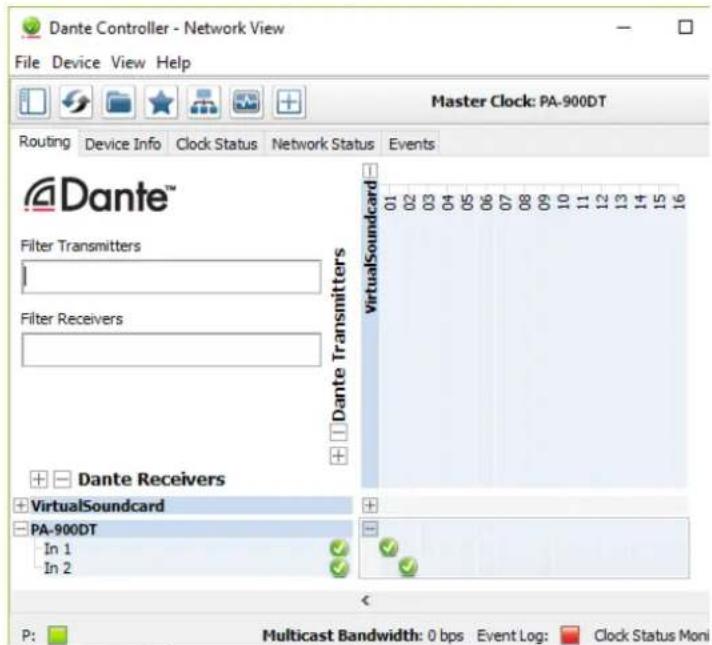Expand the VirtualSoundcard routing grid row
This screenshot has width=712, height=645.
370,505
